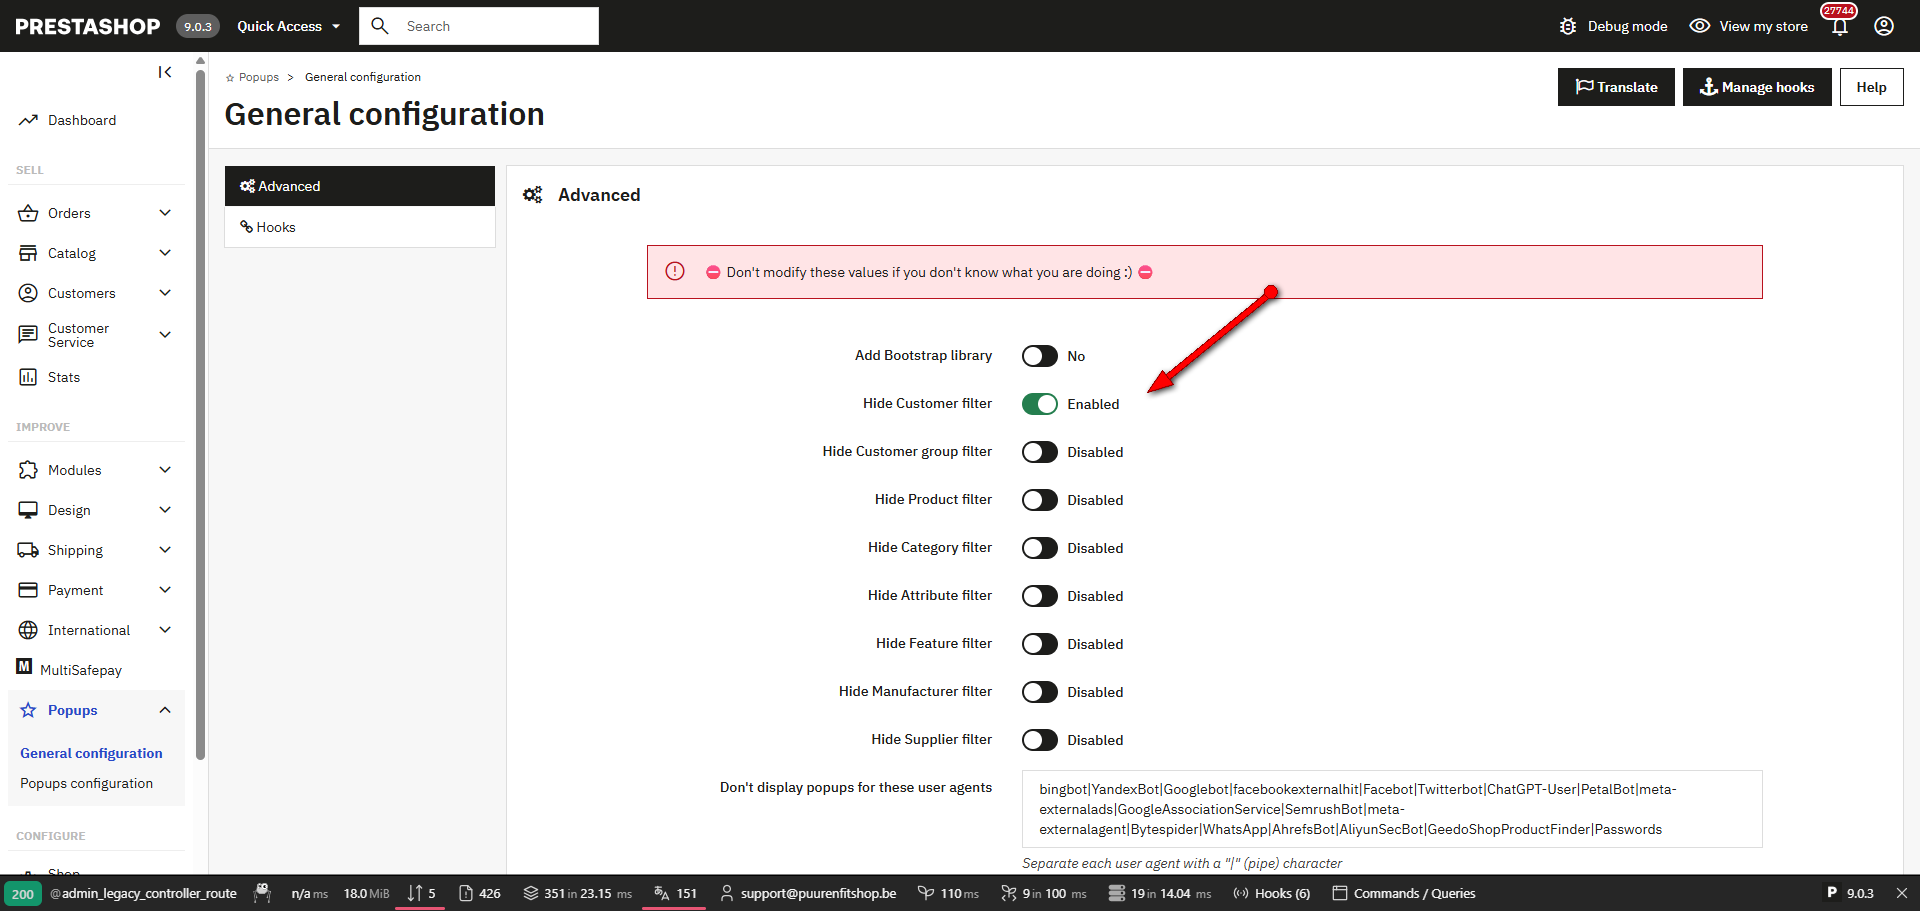Click the Dashboard trend icon
1920x911 pixels.
coord(28,120)
